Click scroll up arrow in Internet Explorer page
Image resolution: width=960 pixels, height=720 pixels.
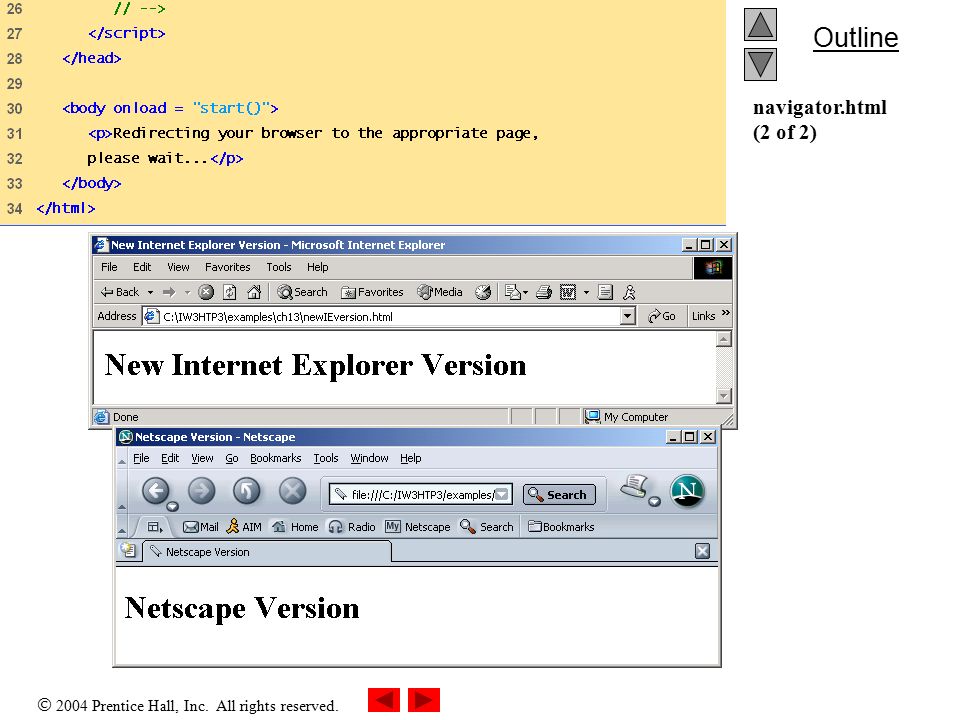[x=724, y=339]
